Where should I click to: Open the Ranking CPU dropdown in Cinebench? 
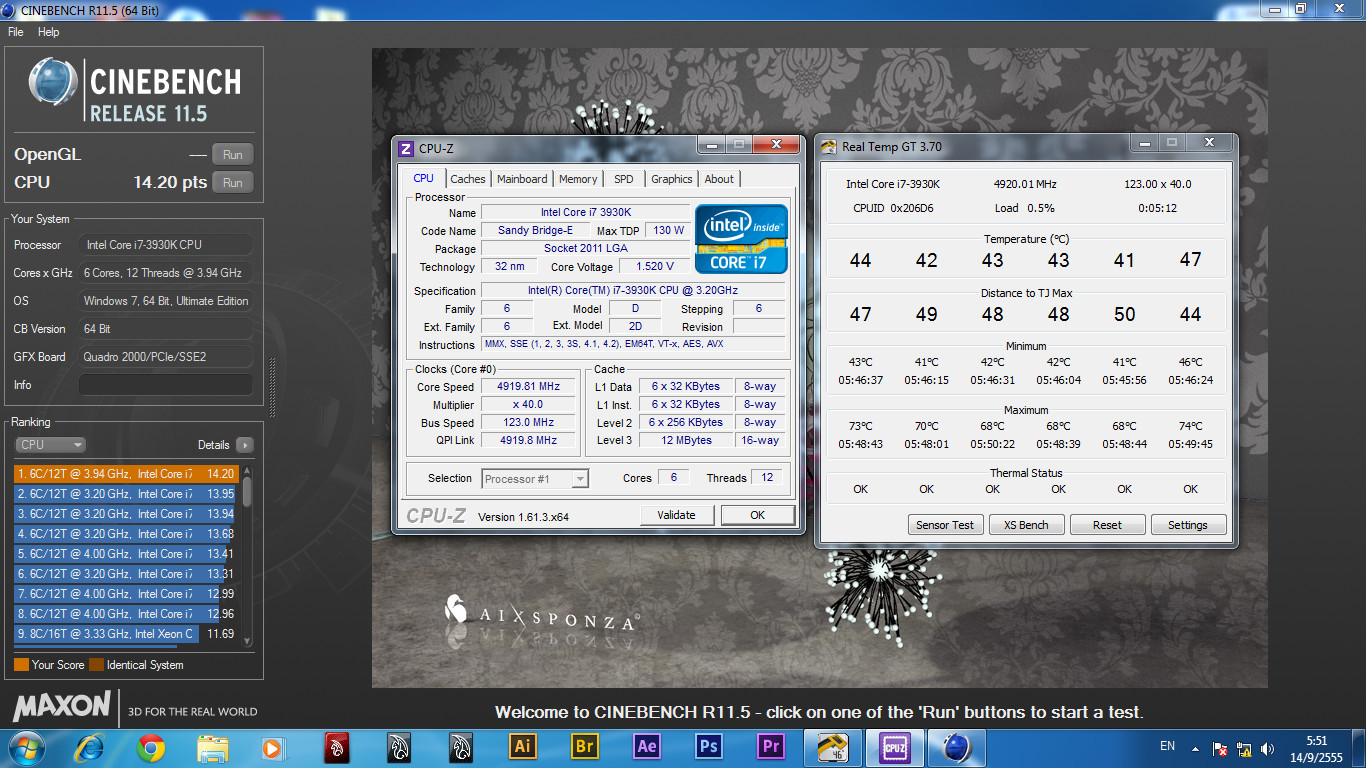(50, 445)
